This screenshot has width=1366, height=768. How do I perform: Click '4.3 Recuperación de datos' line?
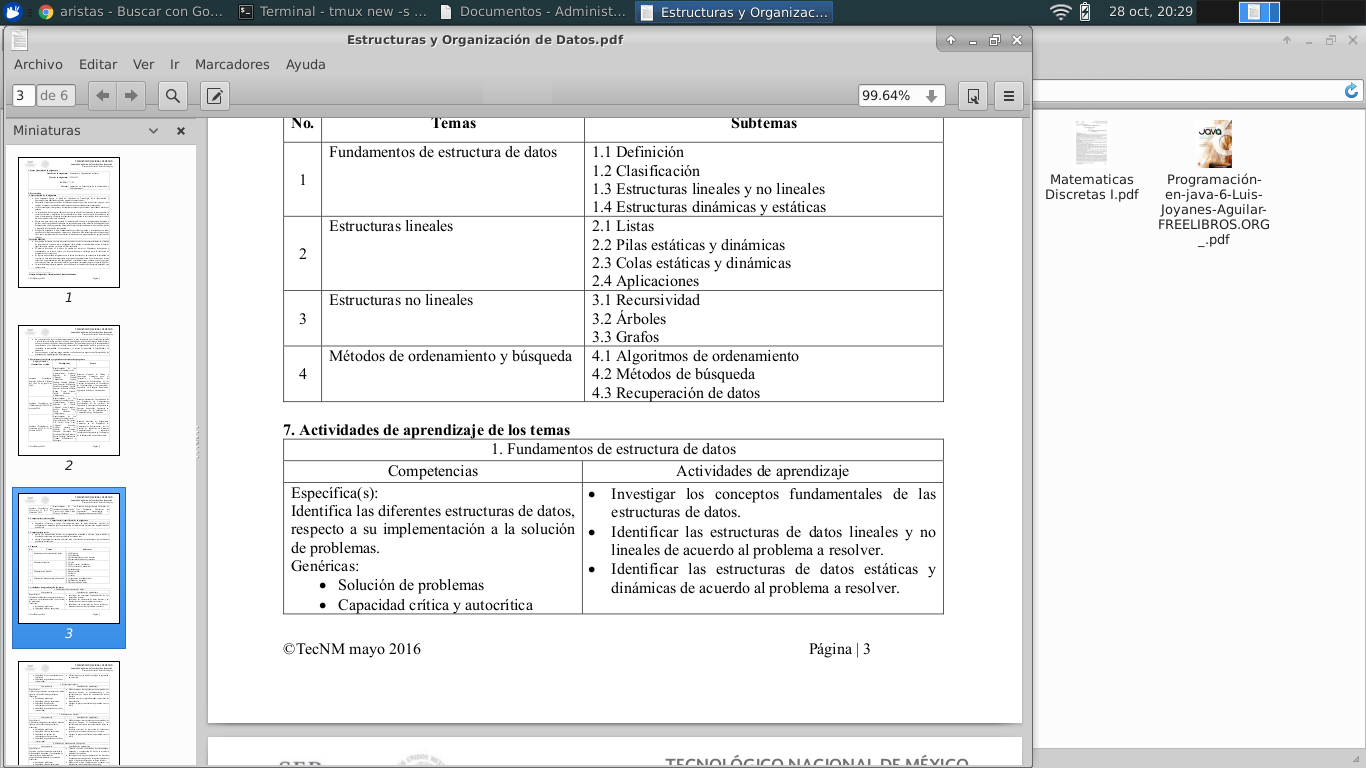tap(676, 393)
